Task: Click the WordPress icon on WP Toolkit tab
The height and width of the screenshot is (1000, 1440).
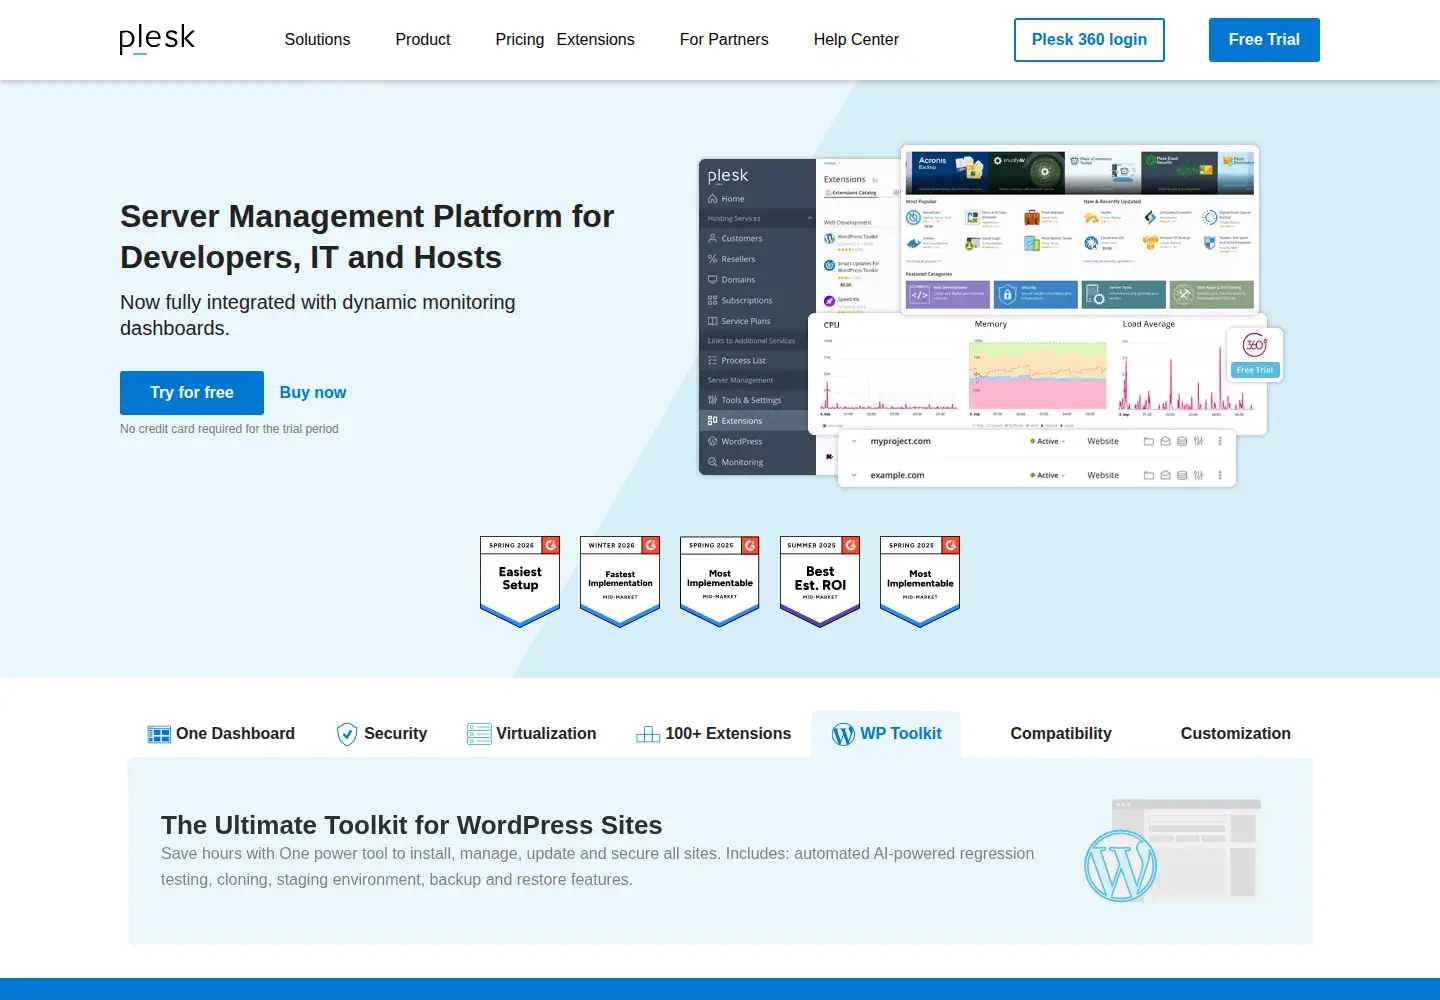Action: [843, 734]
